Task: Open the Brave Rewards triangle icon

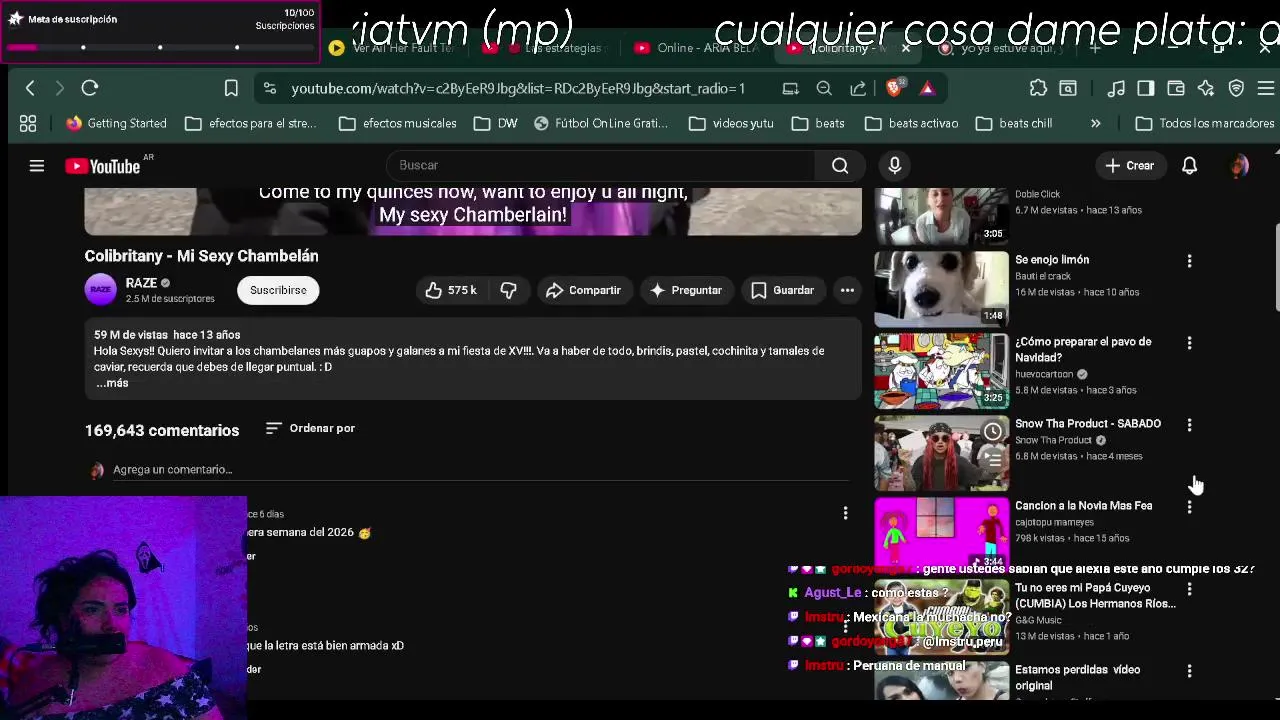Action: tap(928, 88)
